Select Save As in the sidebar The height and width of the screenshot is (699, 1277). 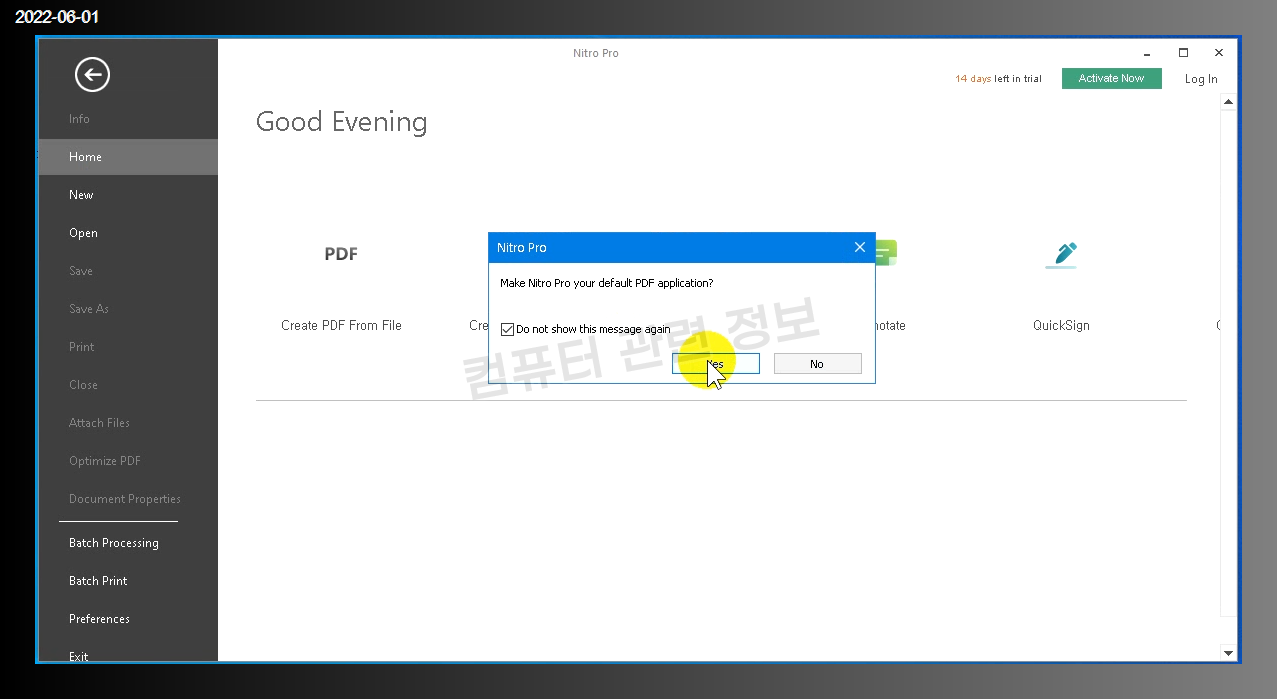128,309
